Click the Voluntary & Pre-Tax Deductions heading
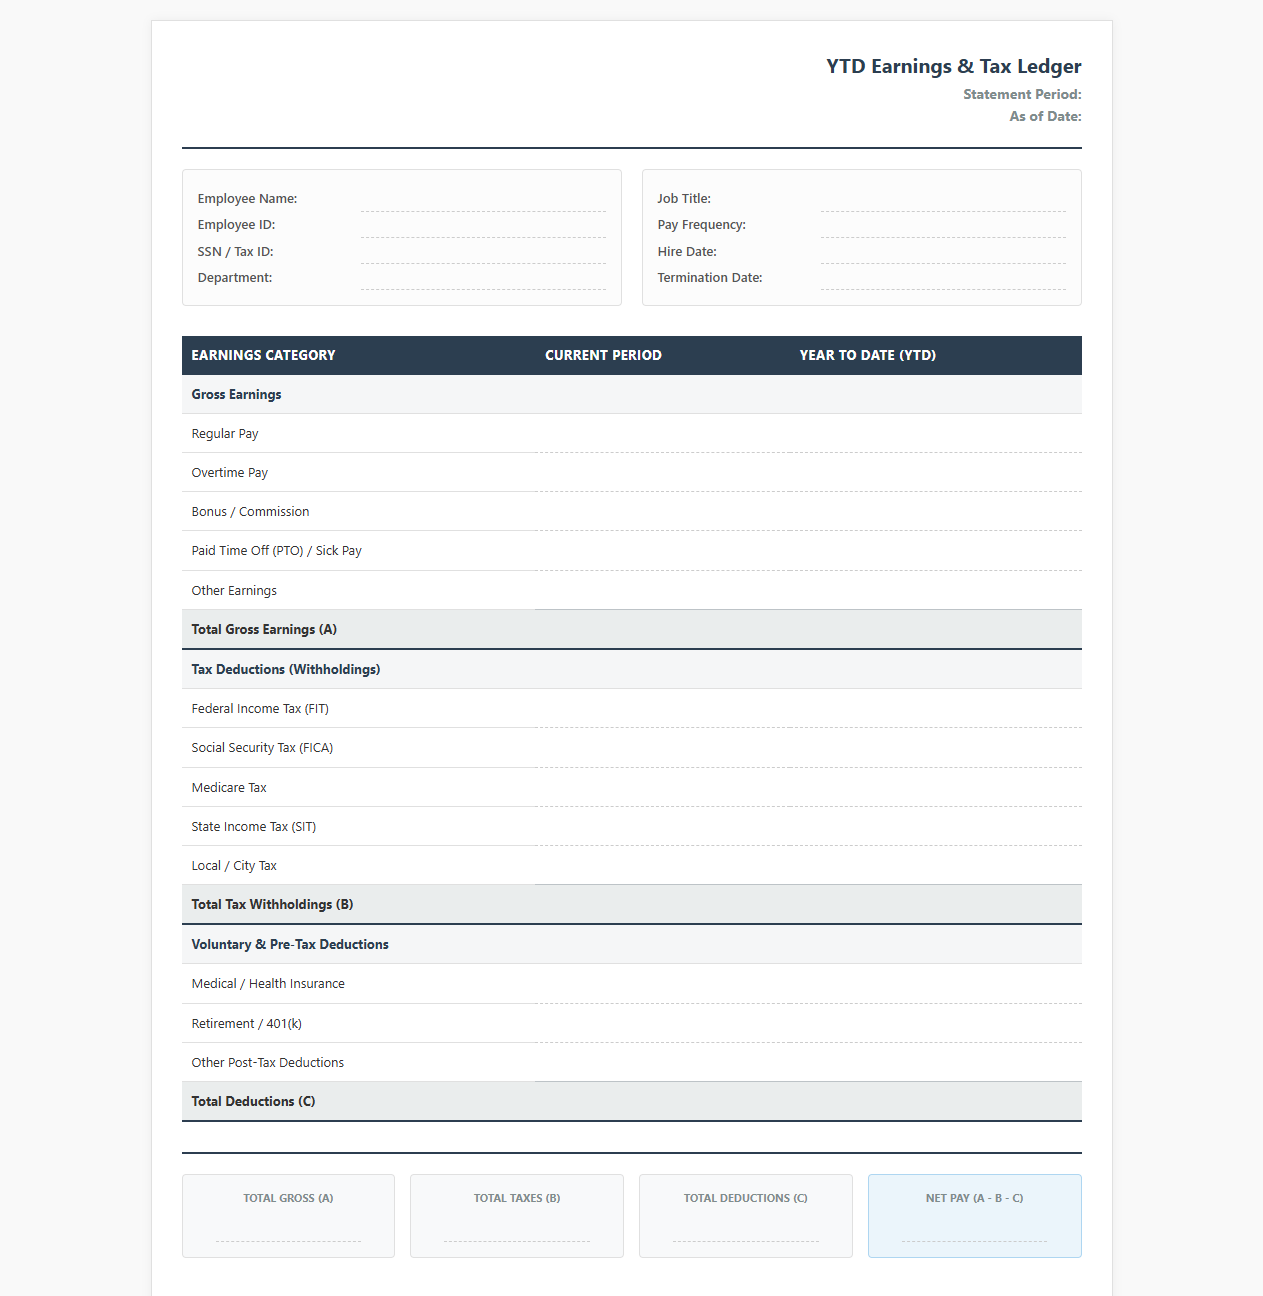Screen dimensions: 1263x1296 coord(290,944)
